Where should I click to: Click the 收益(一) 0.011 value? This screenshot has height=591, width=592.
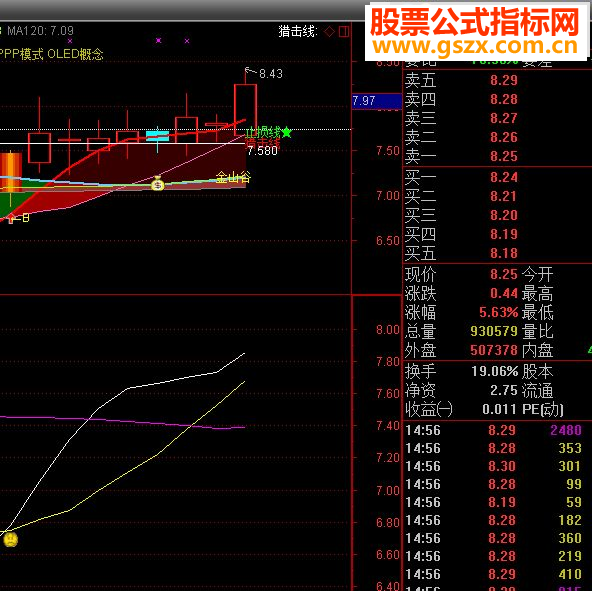click(500, 409)
